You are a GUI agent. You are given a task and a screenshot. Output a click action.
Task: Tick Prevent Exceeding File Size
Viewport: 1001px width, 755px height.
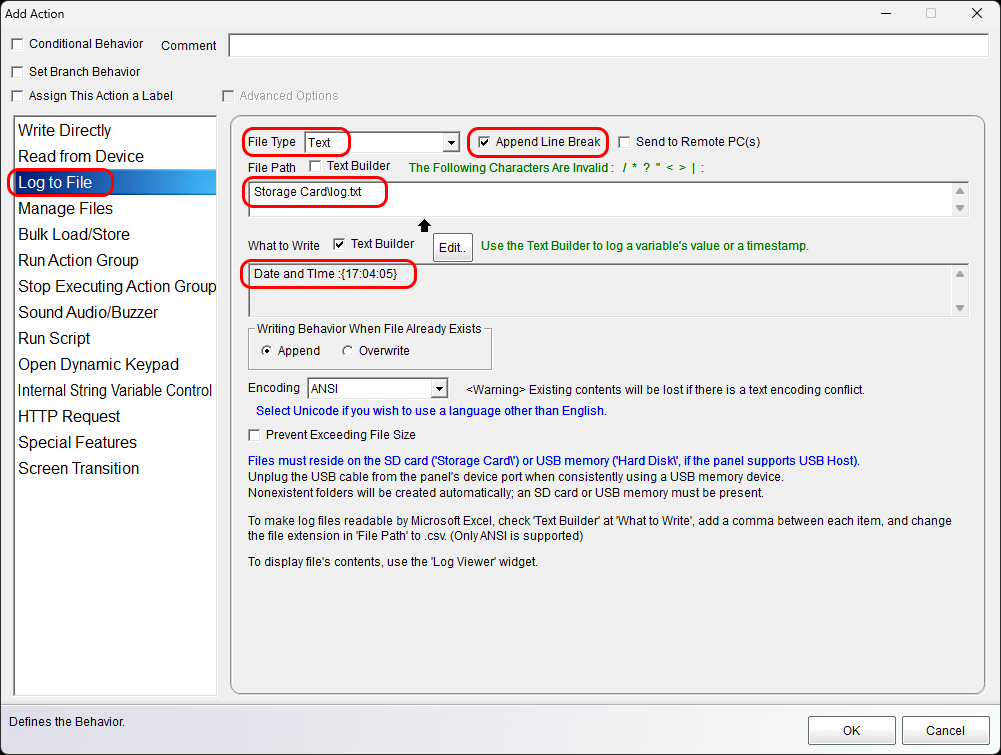coord(255,435)
